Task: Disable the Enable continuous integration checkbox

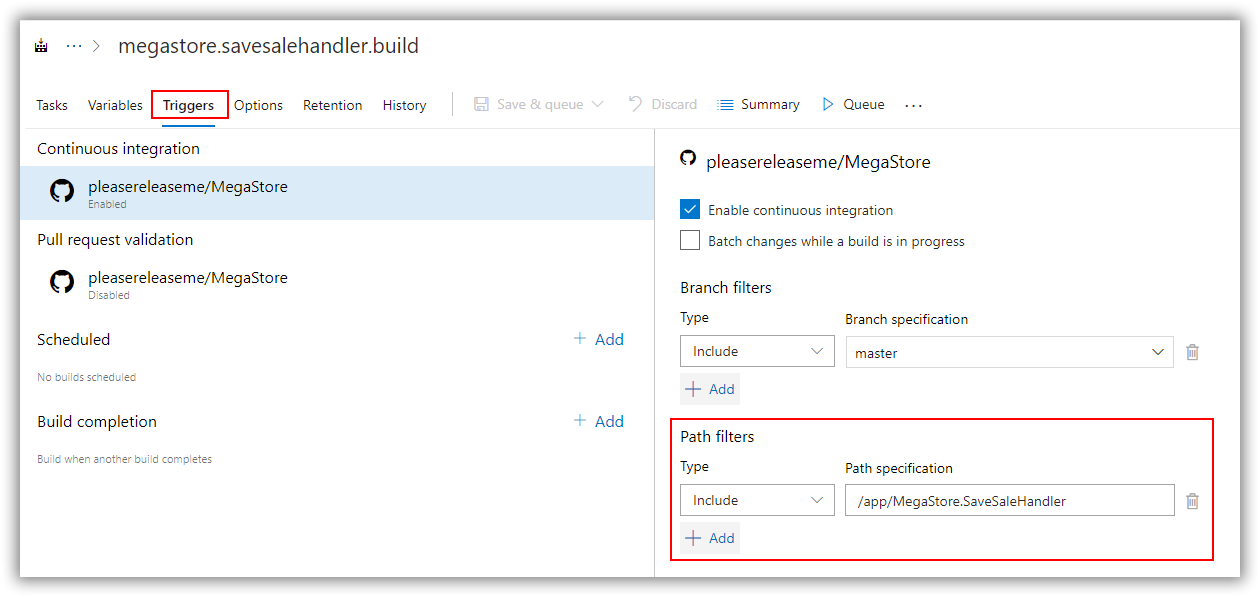Action: (689, 209)
